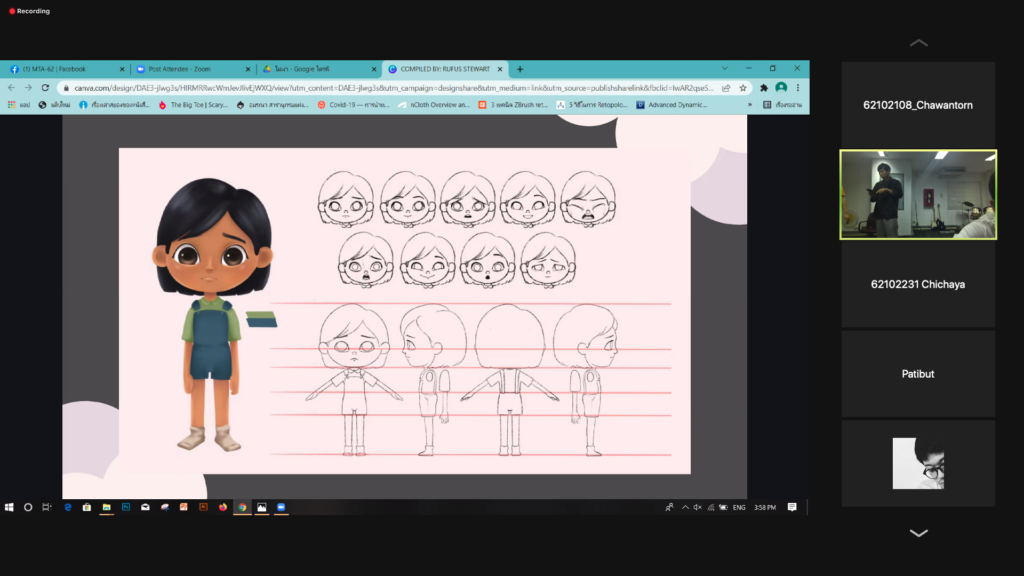Viewport: 1024px width, 576px height.
Task: Open network status in tray
Action: pyautogui.click(x=711, y=507)
